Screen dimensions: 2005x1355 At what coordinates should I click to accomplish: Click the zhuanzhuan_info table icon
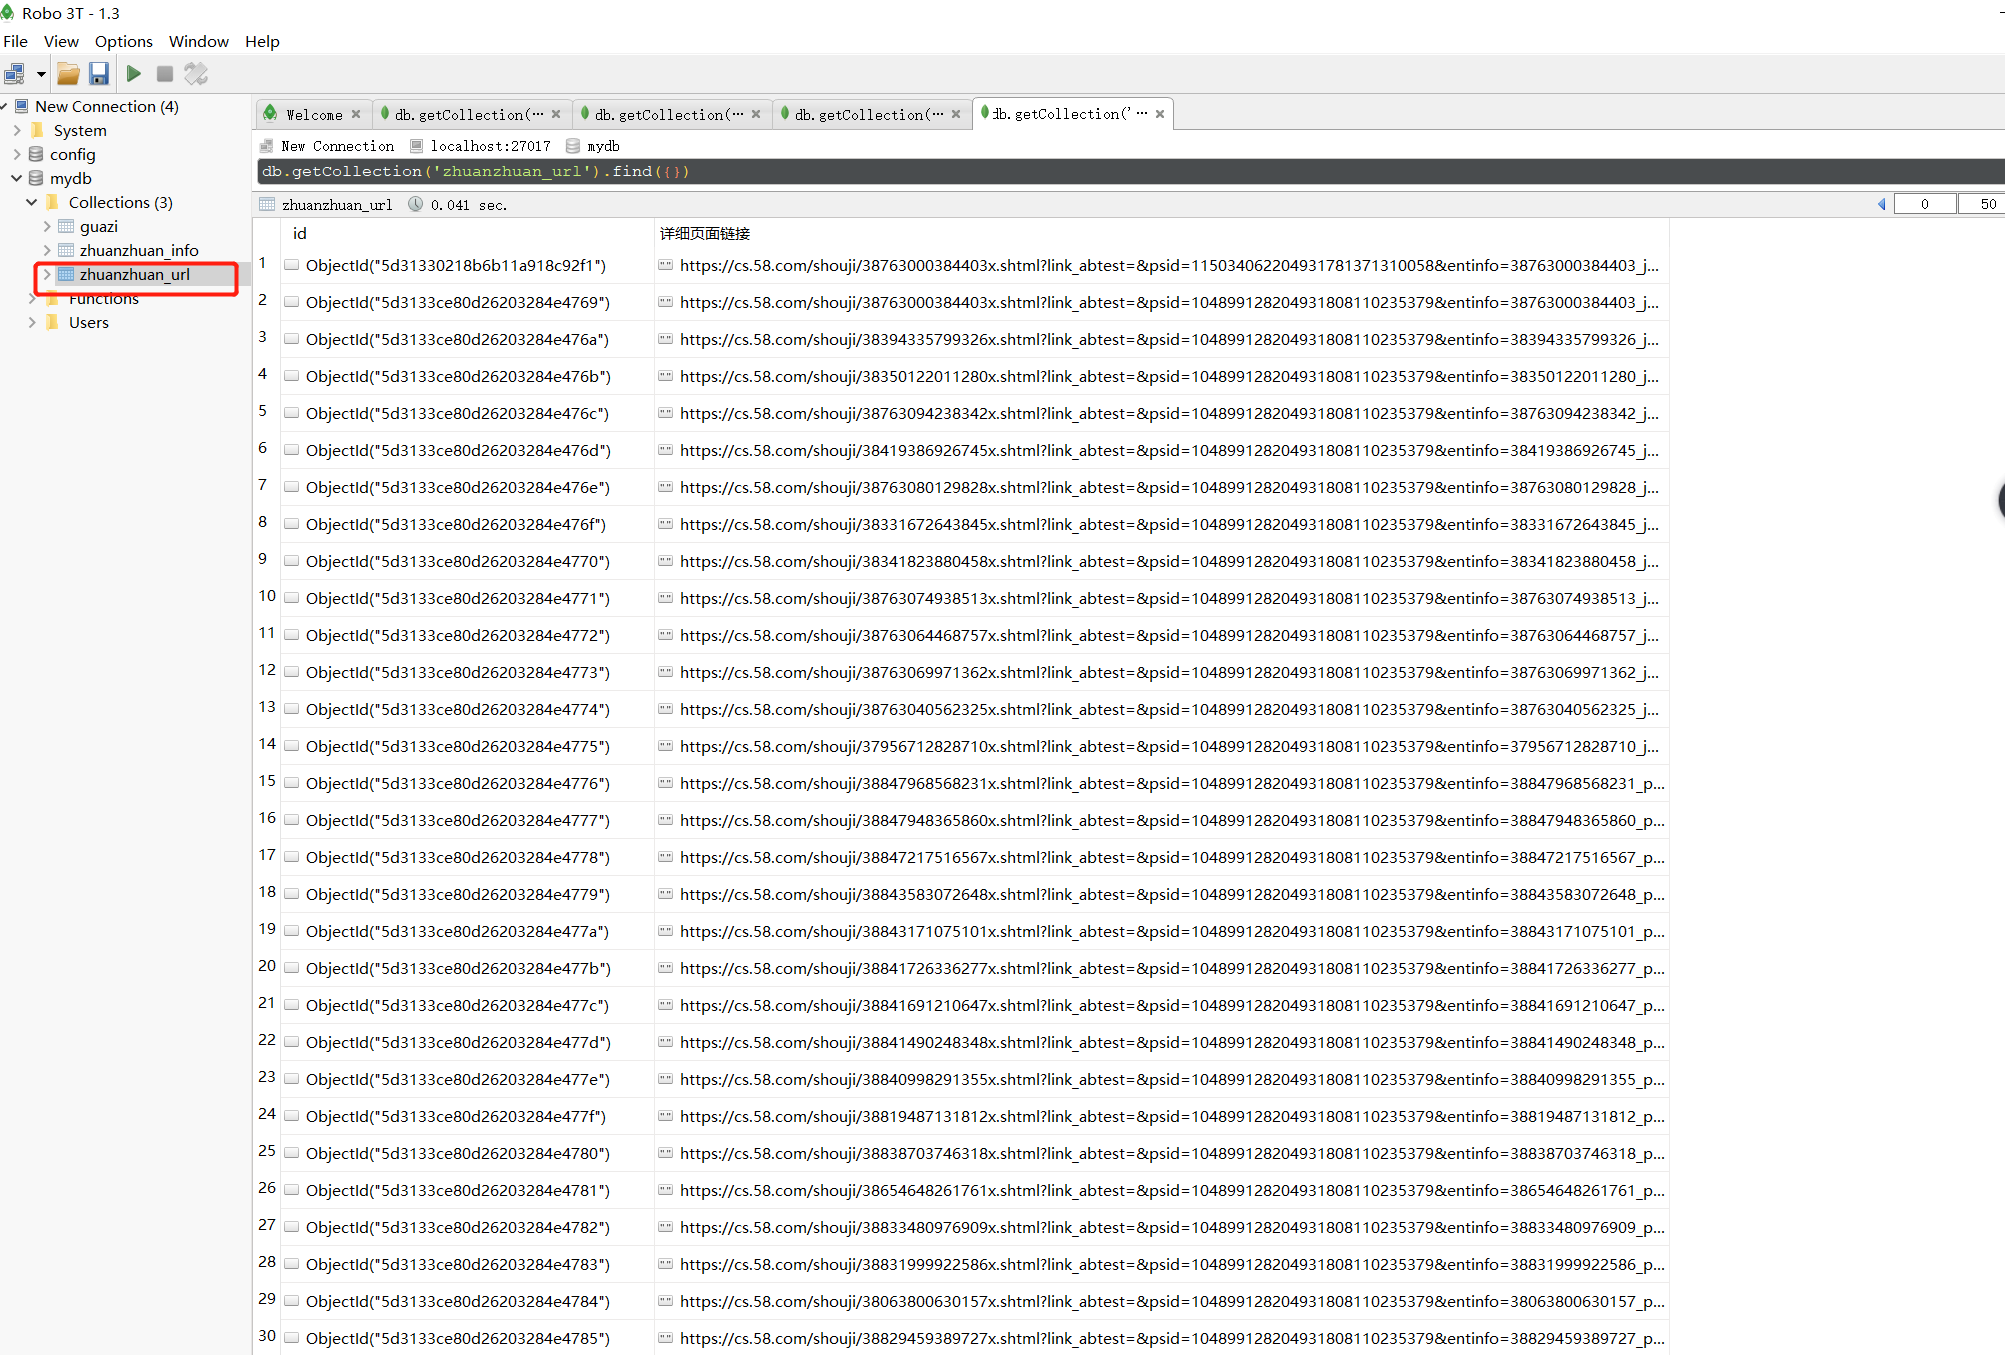pos(66,250)
